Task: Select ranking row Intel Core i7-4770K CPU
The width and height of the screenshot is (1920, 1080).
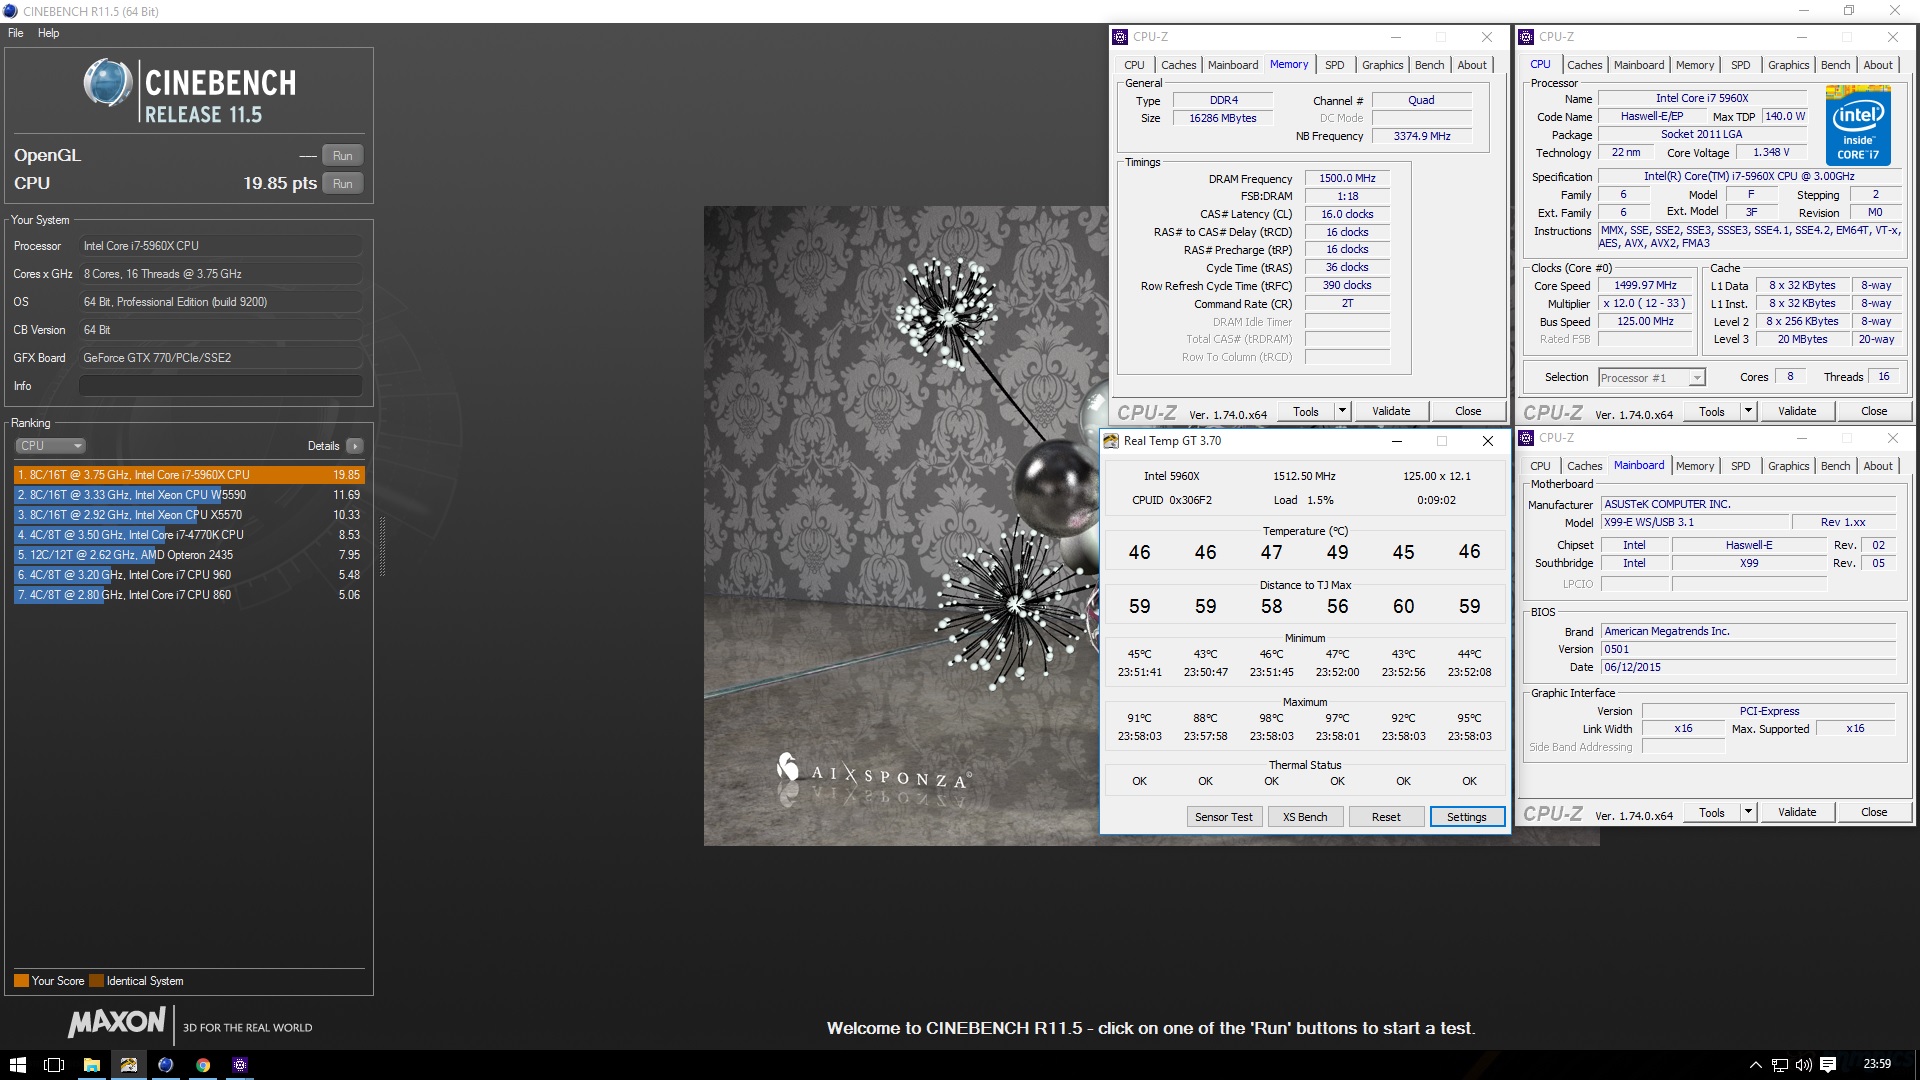Action: (189, 535)
